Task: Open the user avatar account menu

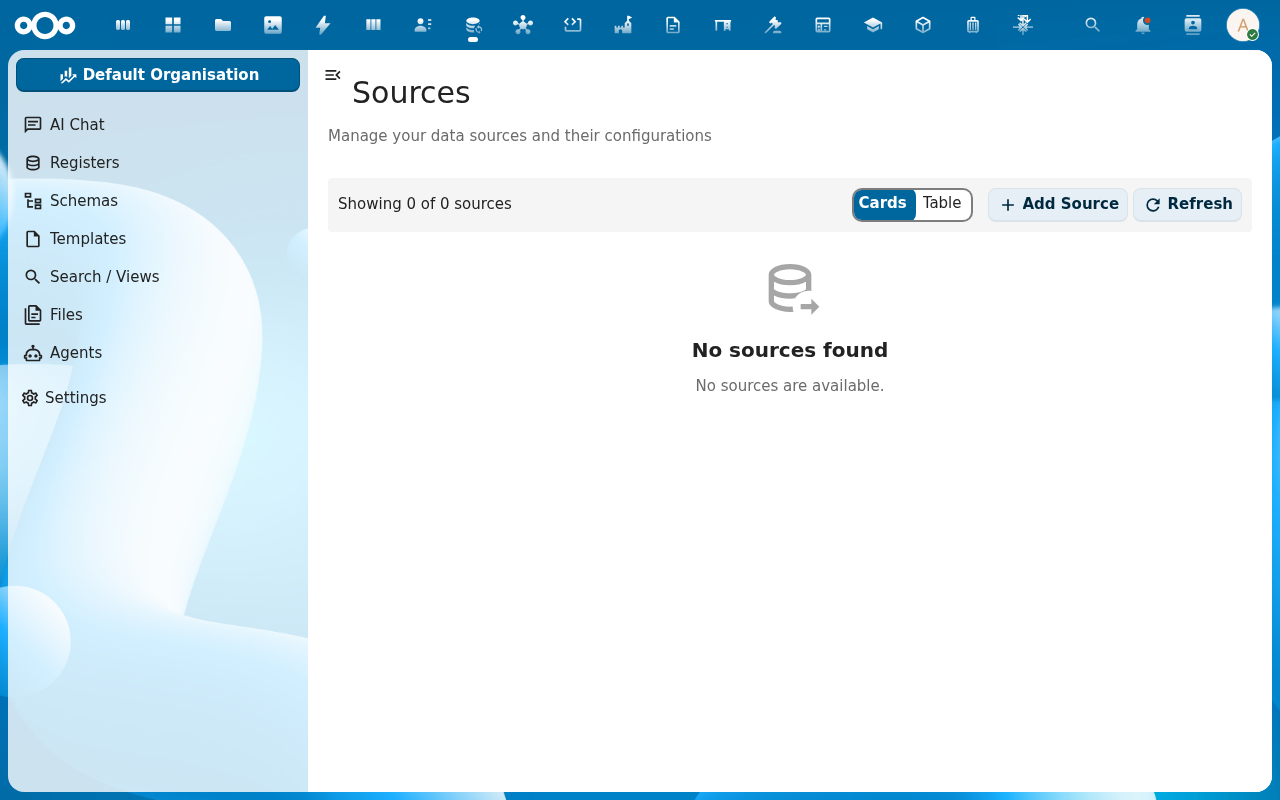Action: click(x=1243, y=25)
